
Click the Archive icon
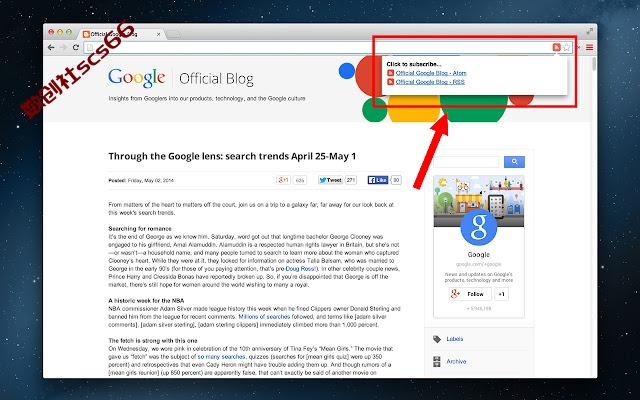437,361
